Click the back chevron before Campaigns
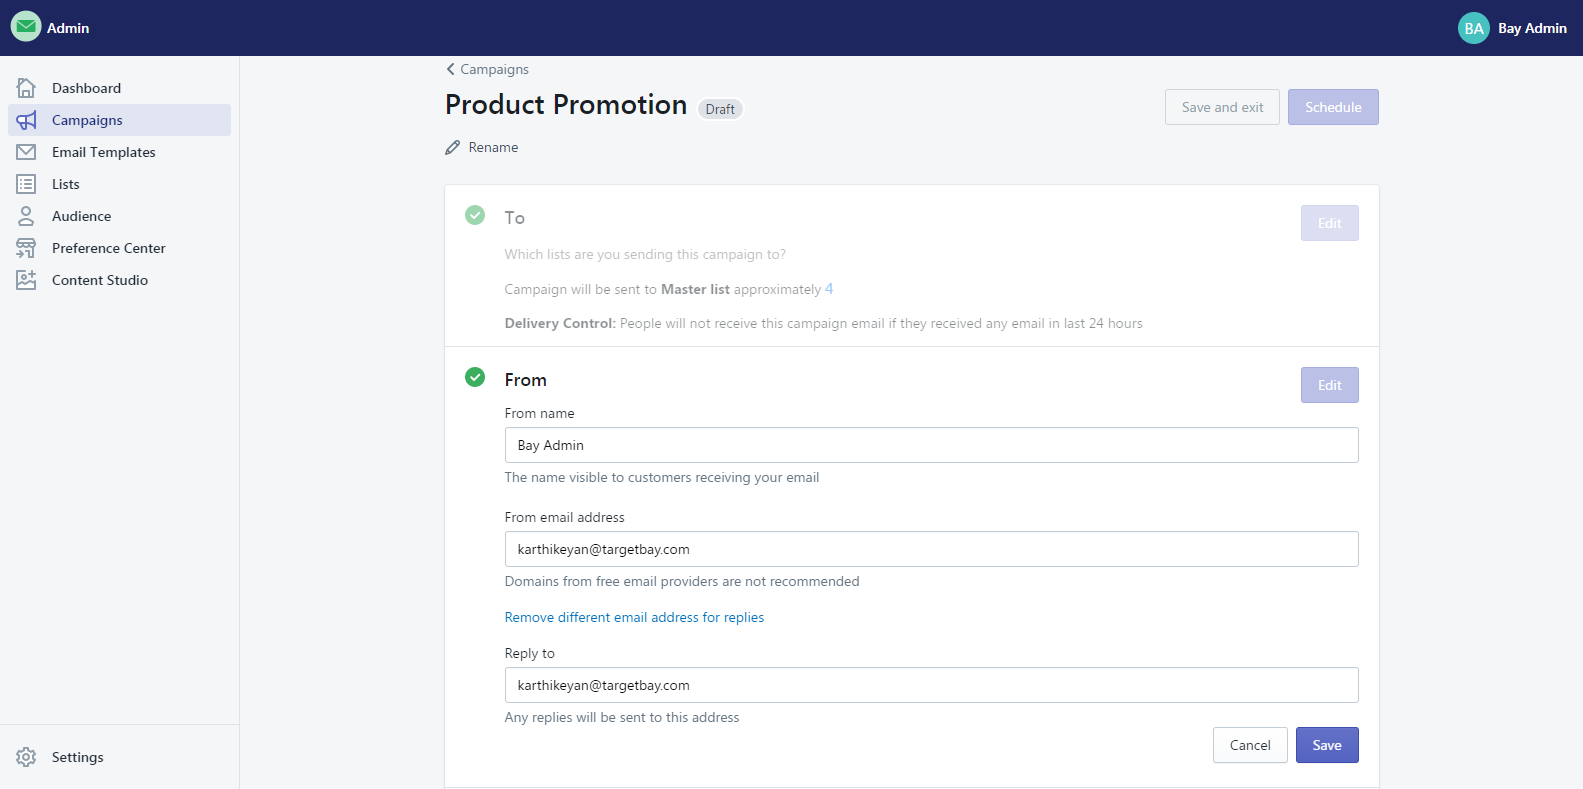Screen dimensions: 1583x789 click(450, 69)
